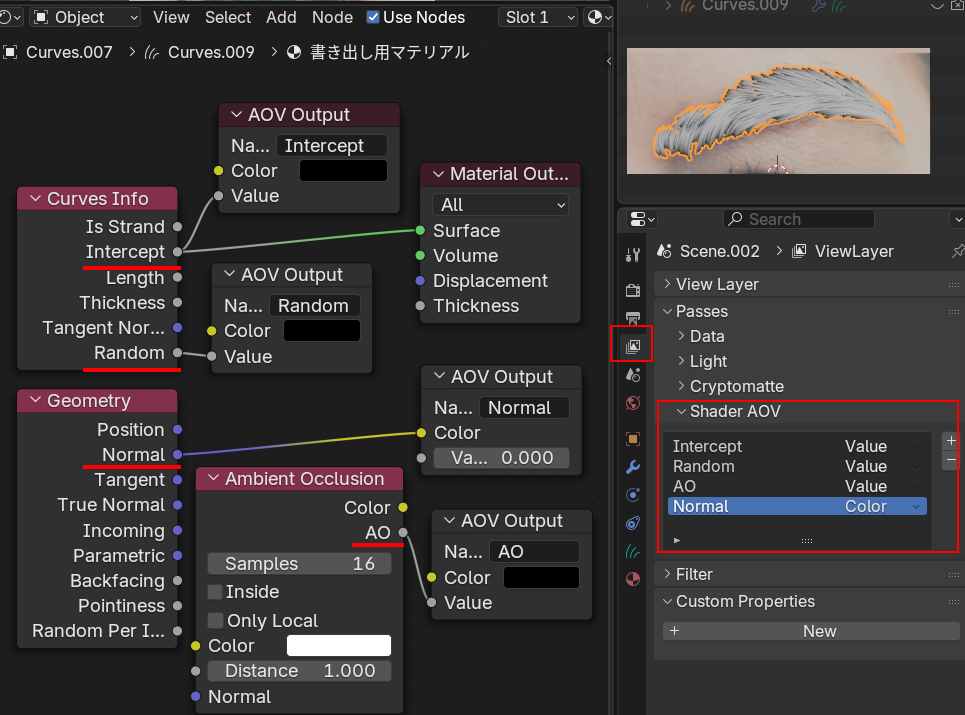Collapse the Shader AOV section
Screen dimensions: 965x715
point(682,411)
